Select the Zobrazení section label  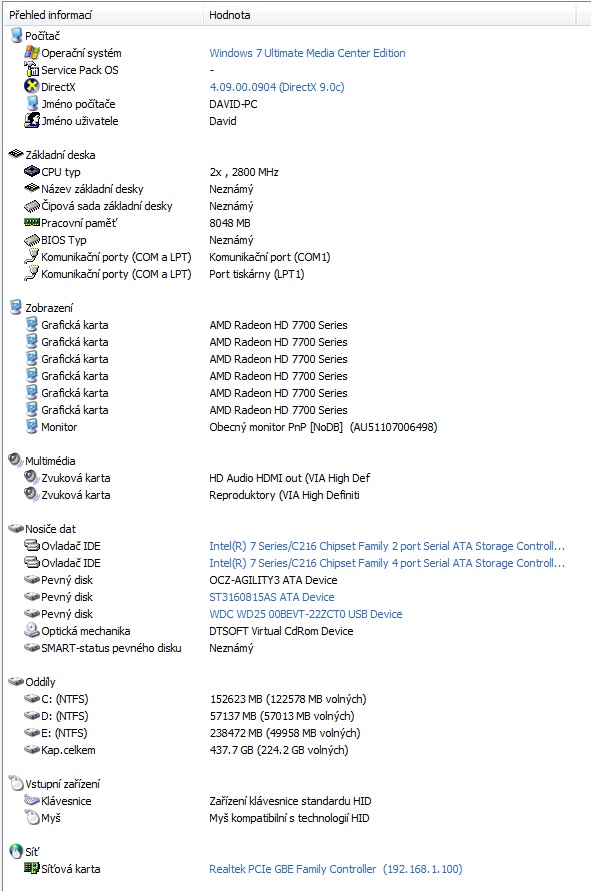pos(49,308)
